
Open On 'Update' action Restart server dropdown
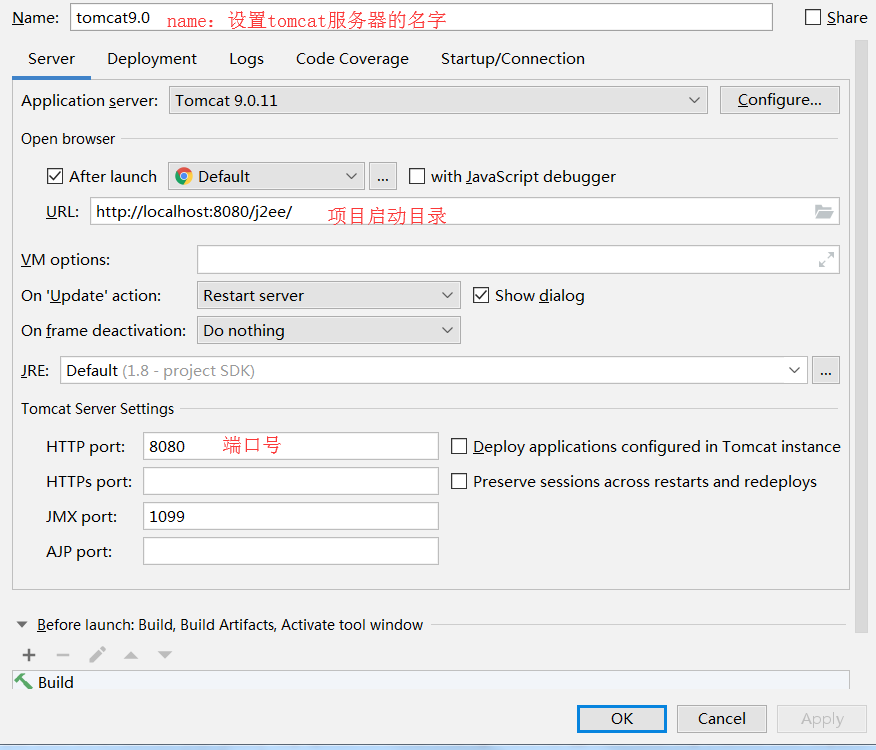[328, 295]
